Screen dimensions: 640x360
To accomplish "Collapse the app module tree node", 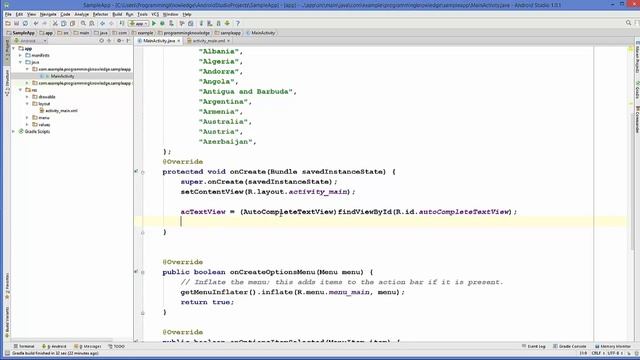I will tap(14, 49).
